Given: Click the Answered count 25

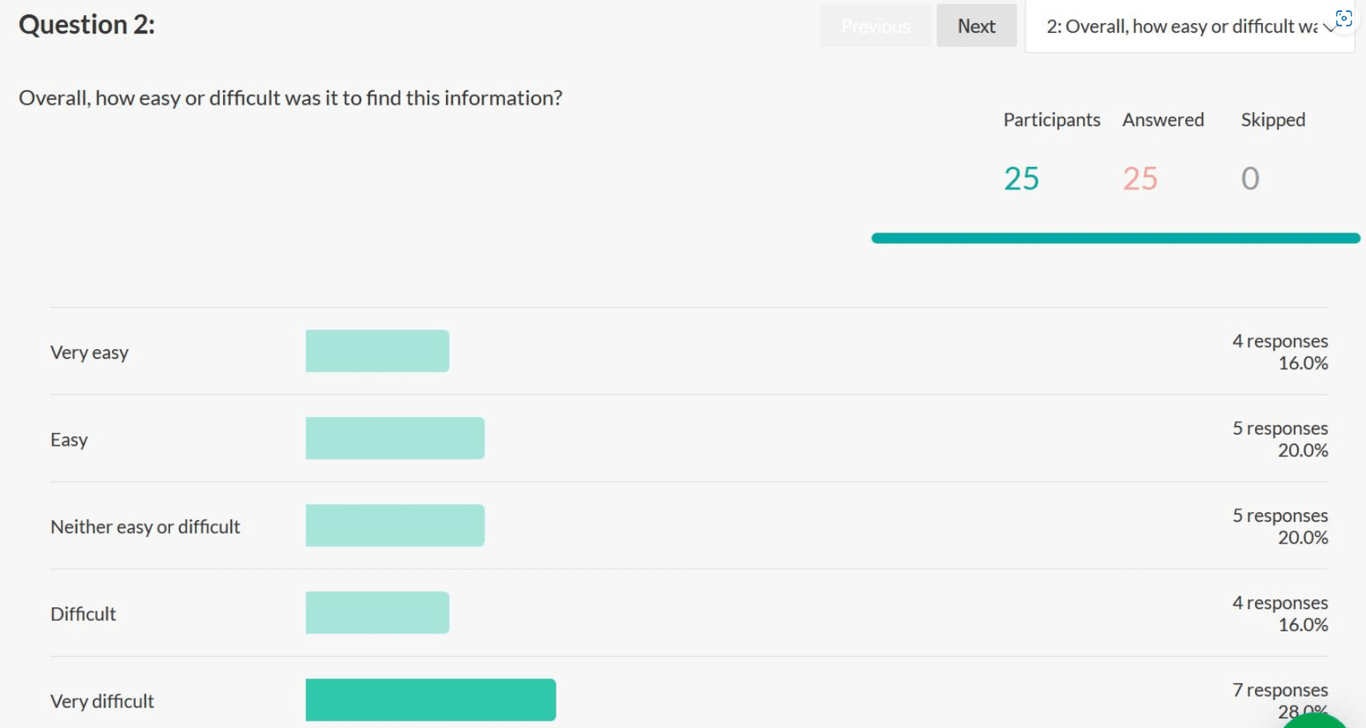Looking at the screenshot, I should 1140,178.
